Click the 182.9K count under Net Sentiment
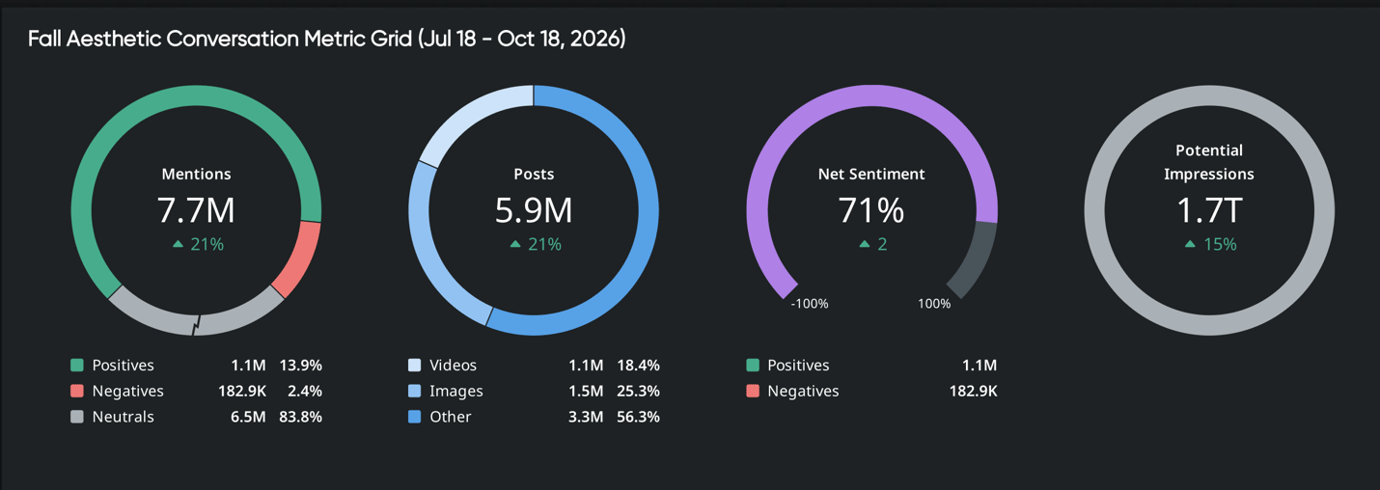Viewport: 1380px width, 490px height. [x=973, y=391]
